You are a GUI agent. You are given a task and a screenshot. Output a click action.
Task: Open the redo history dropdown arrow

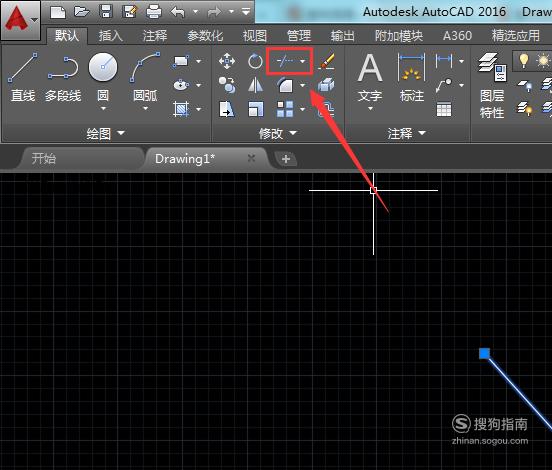[x=231, y=12]
